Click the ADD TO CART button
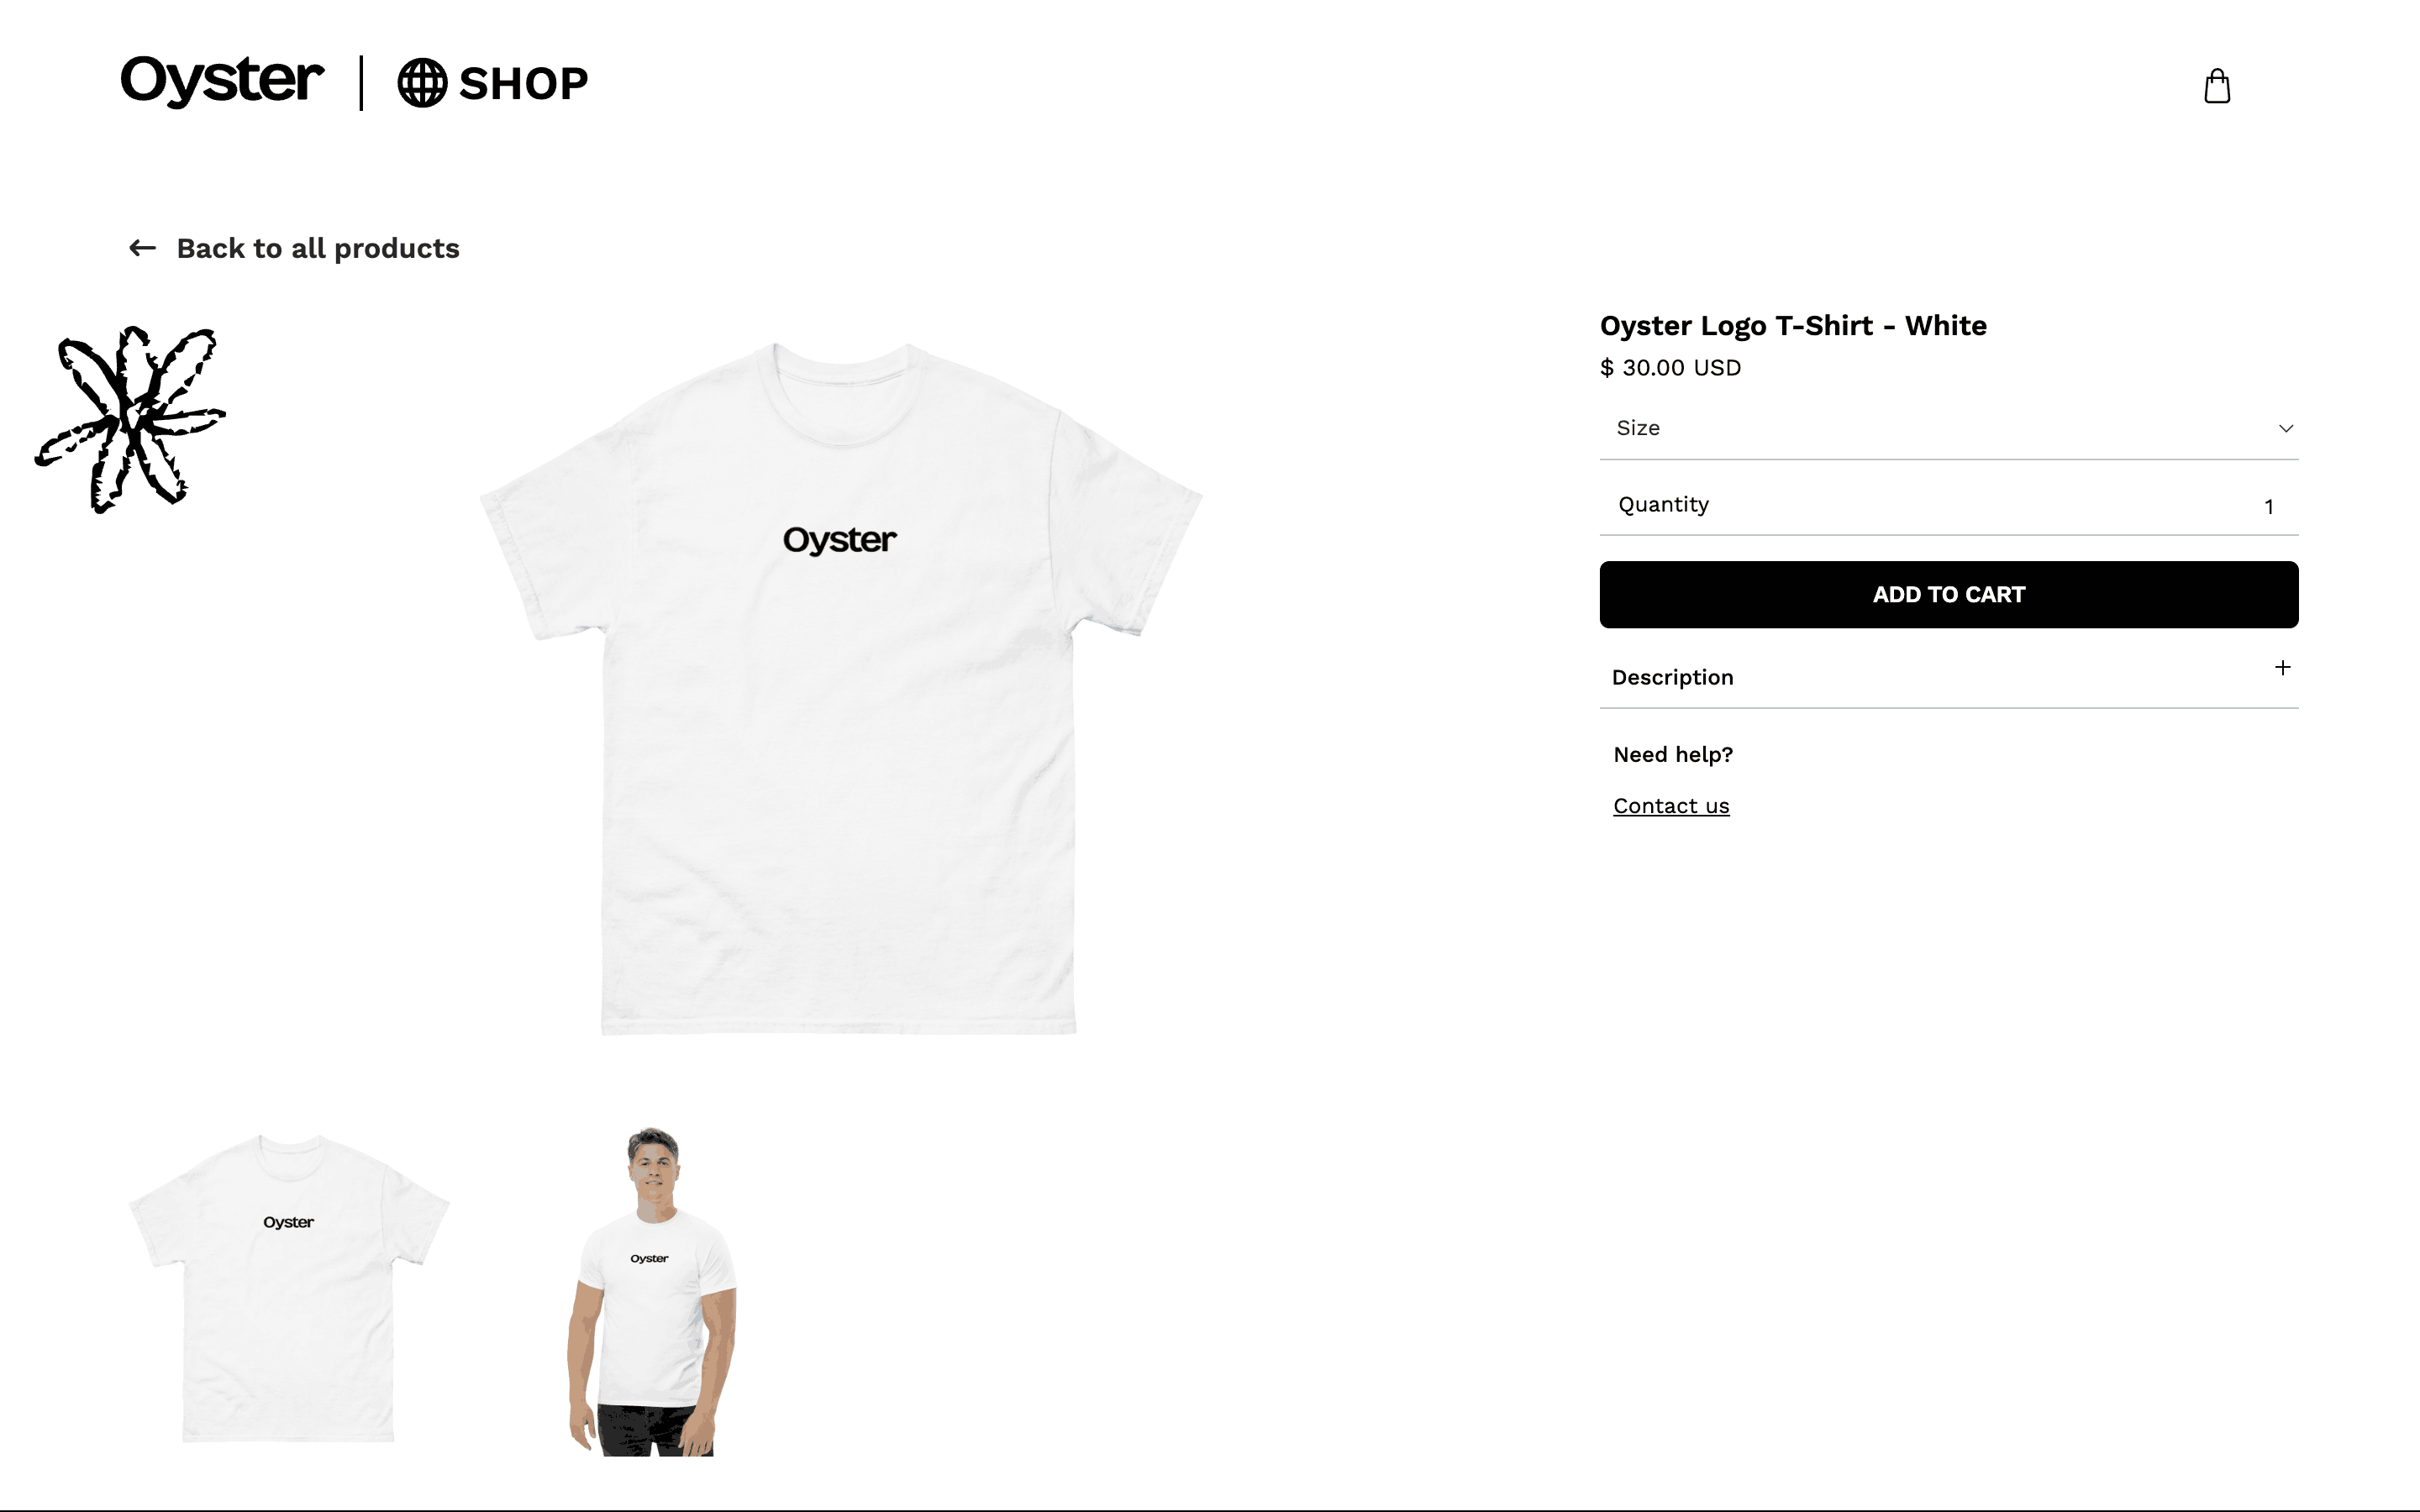 (x=1948, y=594)
